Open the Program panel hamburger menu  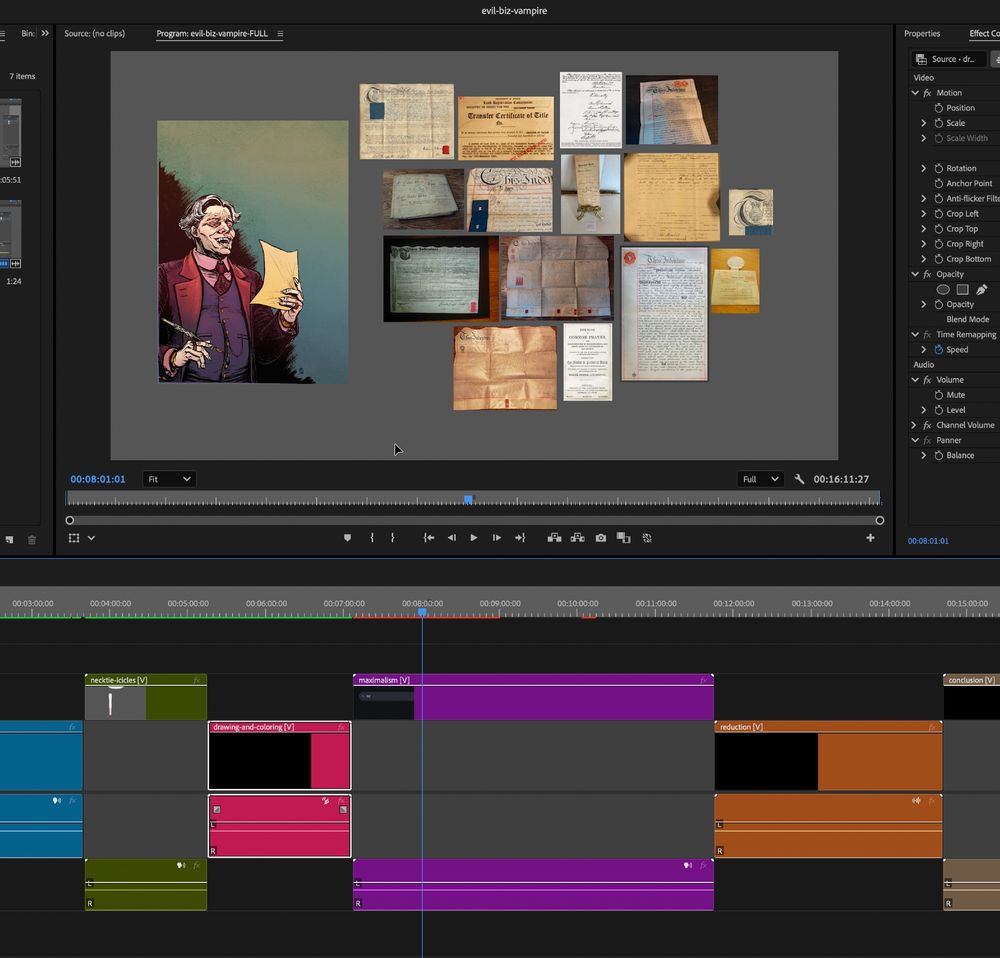(x=280, y=34)
